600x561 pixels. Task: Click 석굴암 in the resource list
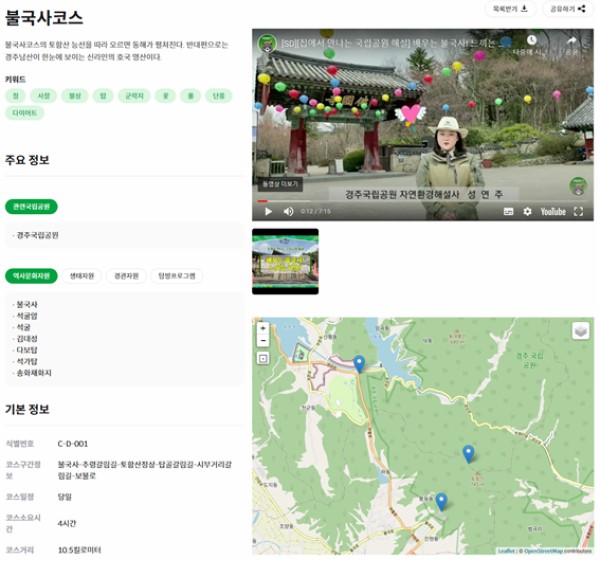pyautogui.click(x=27, y=316)
